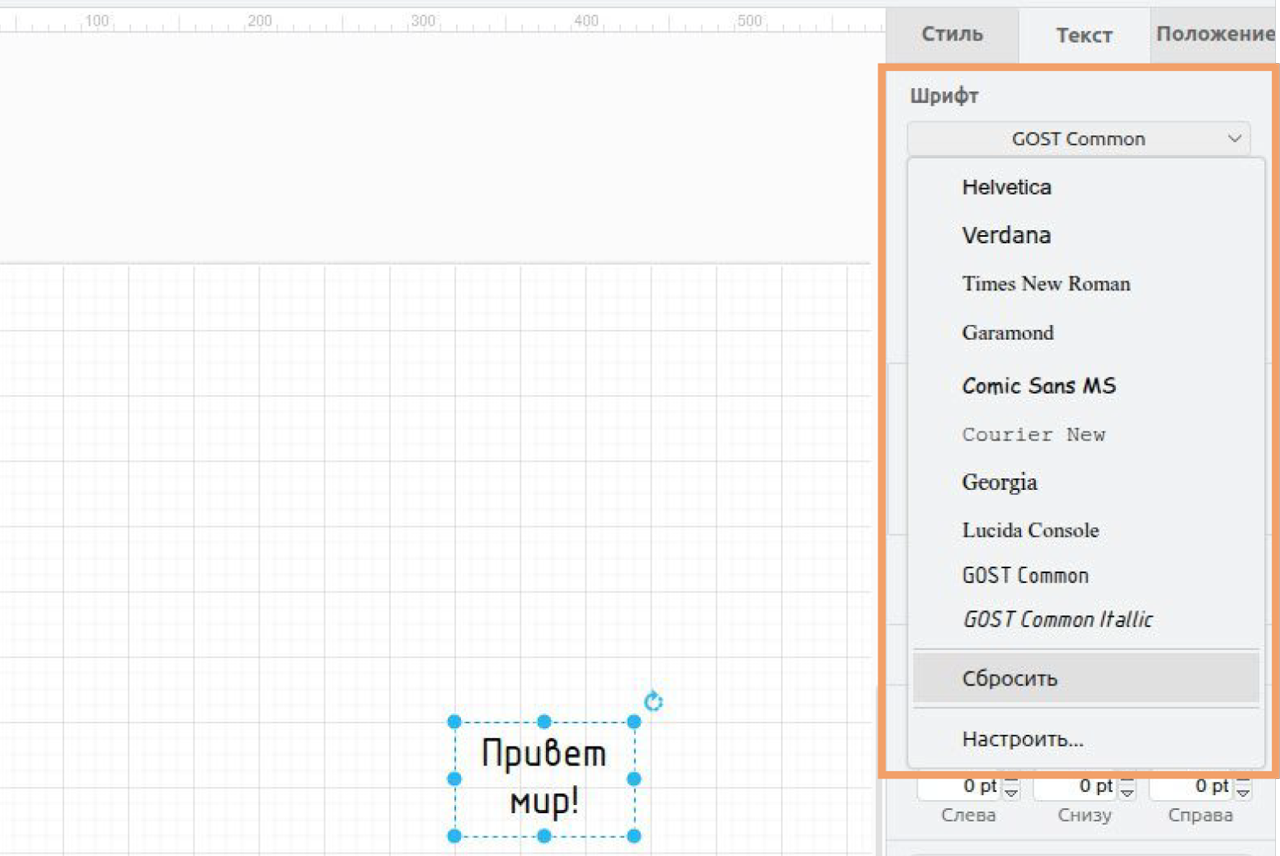Click the left-middle resize handle of the text box

coord(454,778)
